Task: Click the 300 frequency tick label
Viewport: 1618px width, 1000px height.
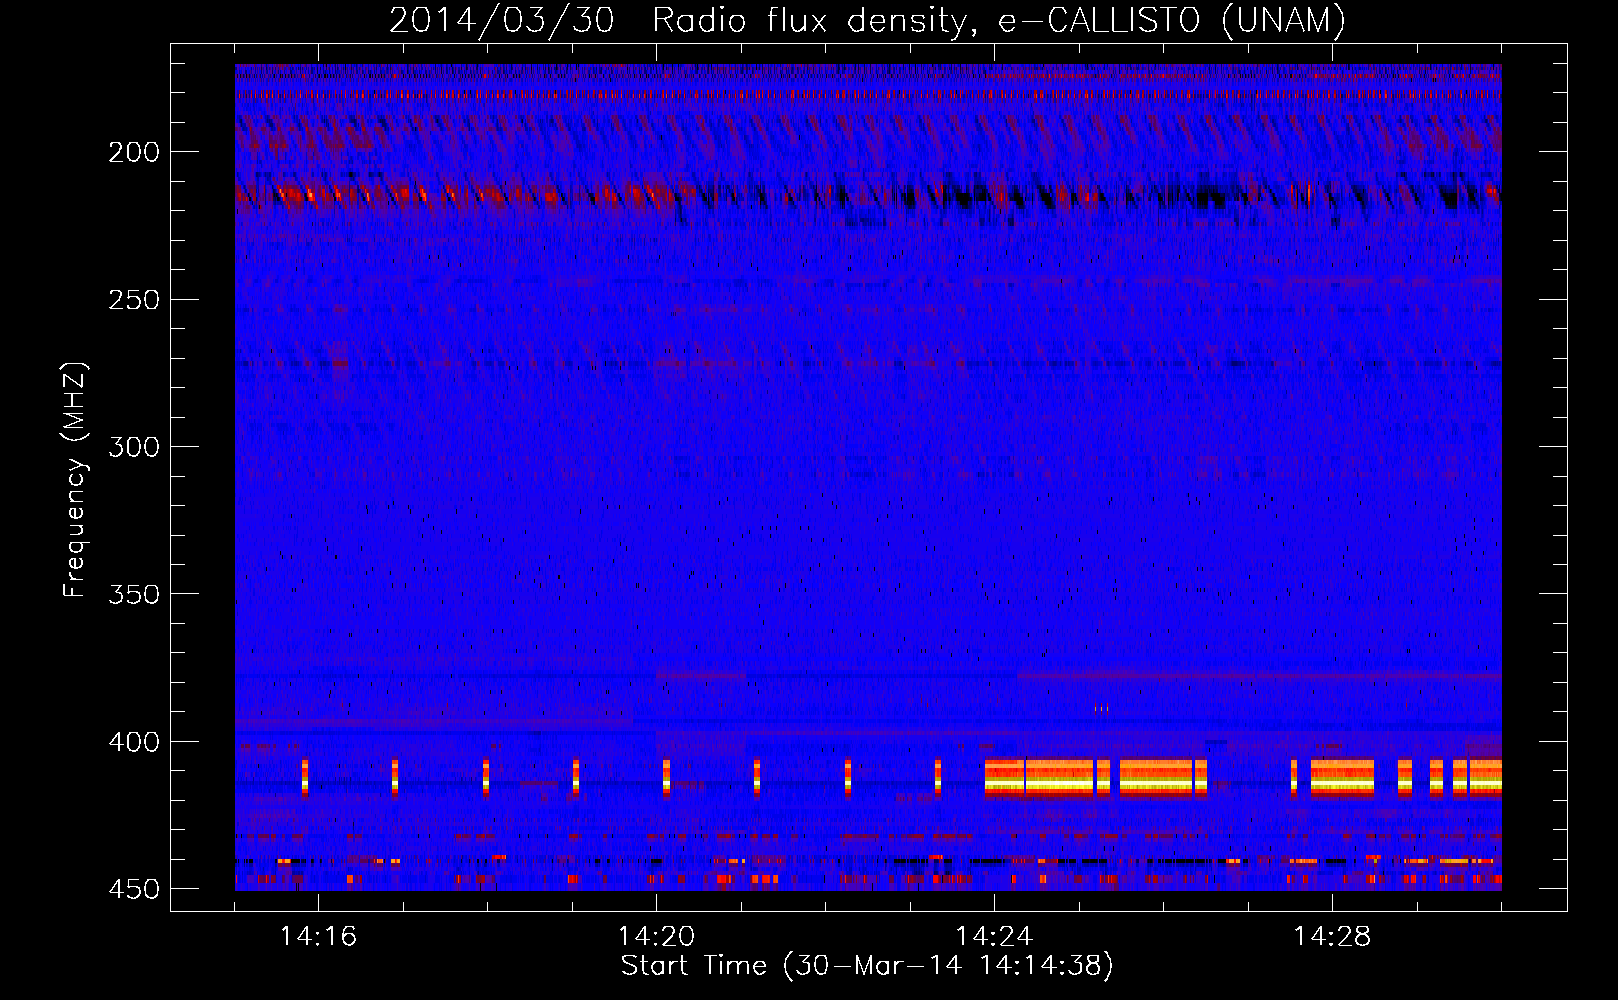Action: pyautogui.click(x=134, y=447)
